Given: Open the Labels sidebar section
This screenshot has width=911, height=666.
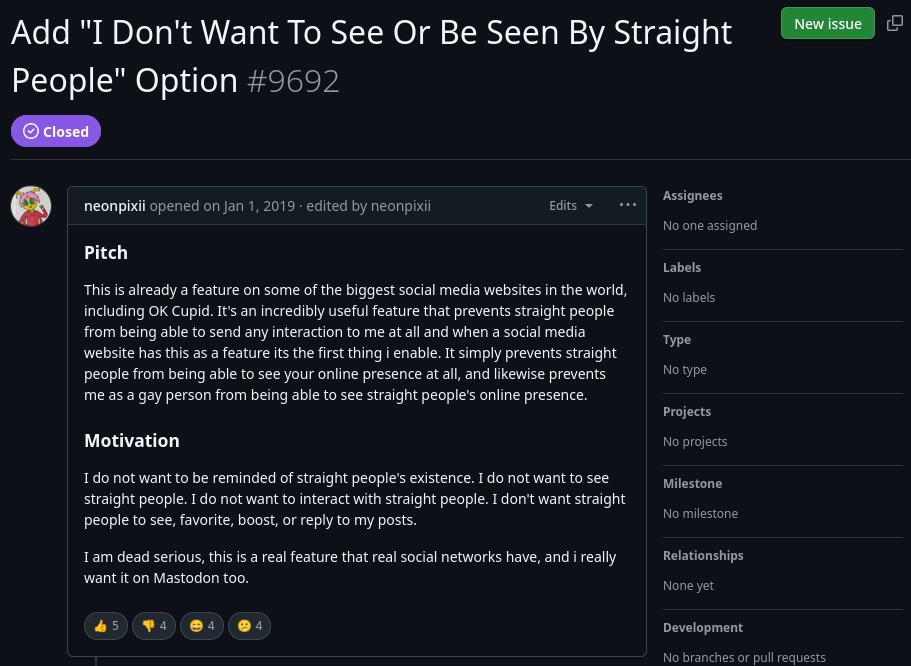Looking at the screenshot, I should [x=682, y=268].
